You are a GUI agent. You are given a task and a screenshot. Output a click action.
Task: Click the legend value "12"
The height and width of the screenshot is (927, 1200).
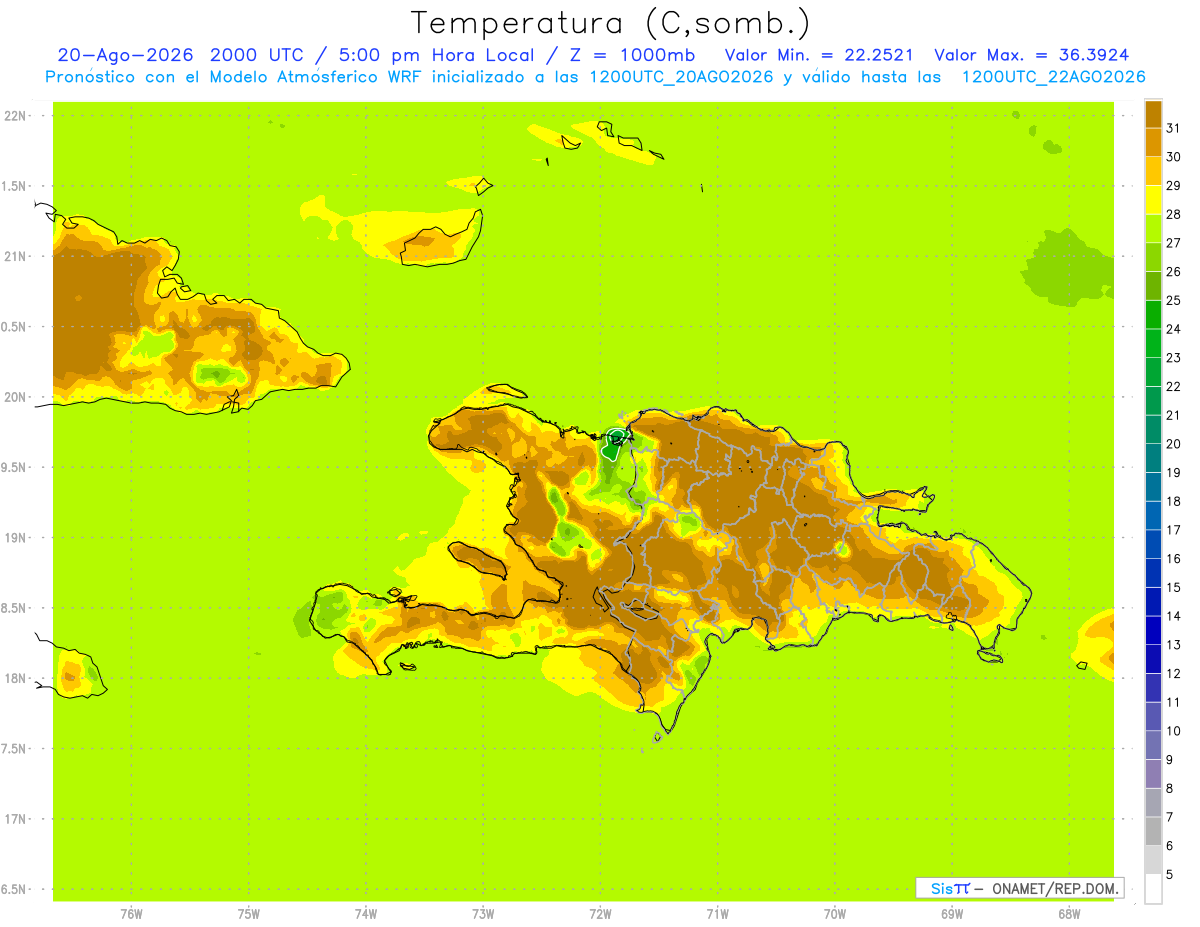click(1174, 673)
